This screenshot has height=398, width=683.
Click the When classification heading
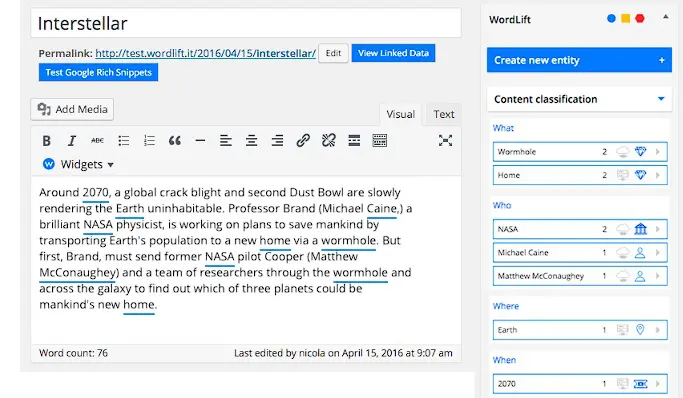pos(504,360)
